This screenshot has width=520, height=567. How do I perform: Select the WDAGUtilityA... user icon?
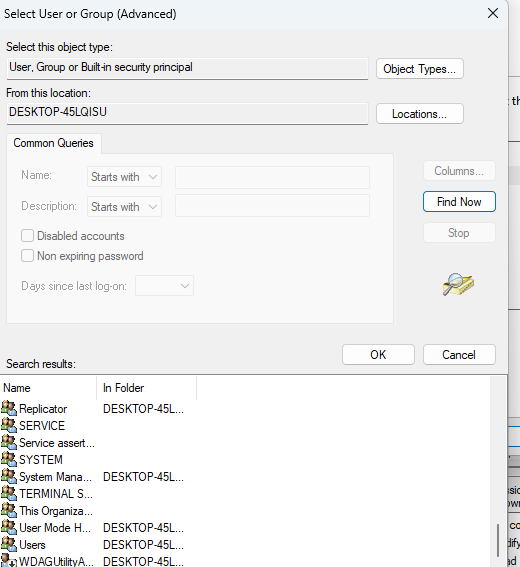tap(9, 560)
